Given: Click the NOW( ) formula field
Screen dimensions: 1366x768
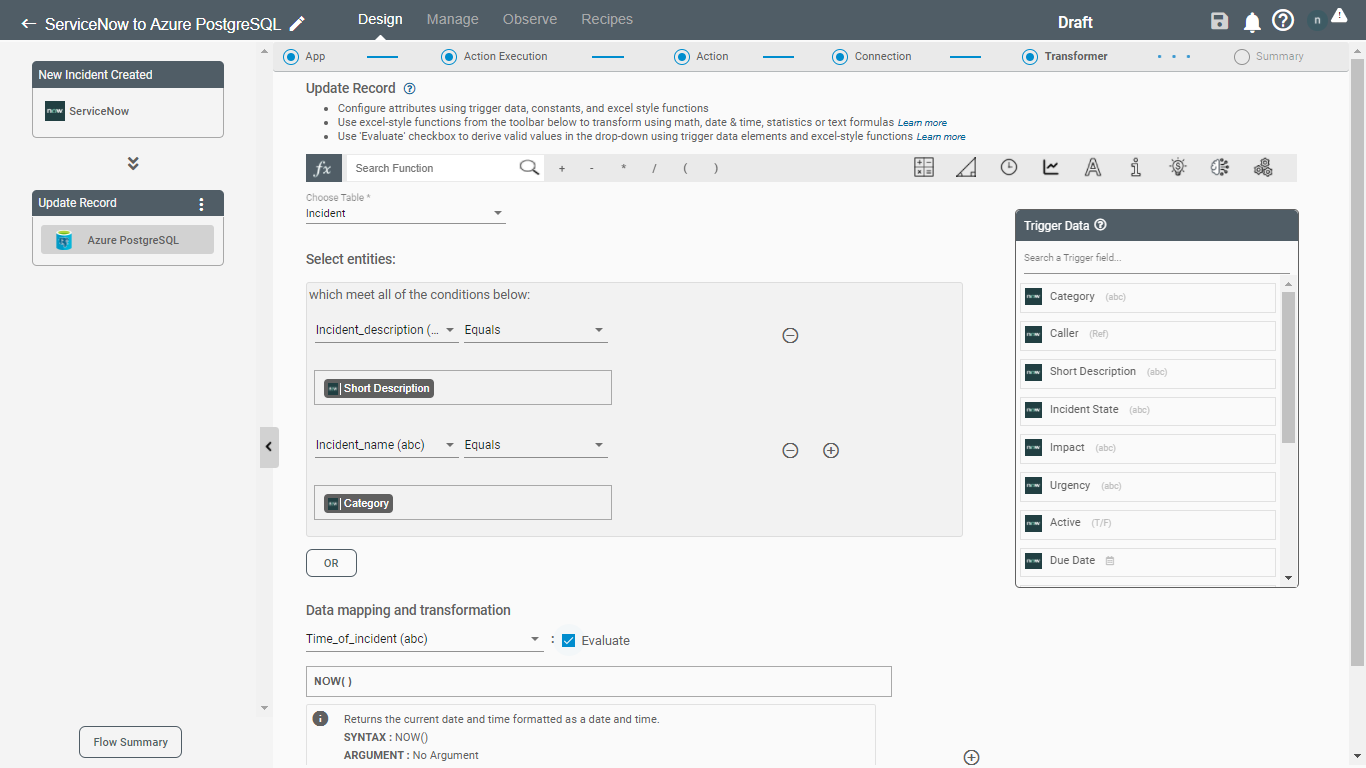Looking at the screenshot, I should click(598, 681).
